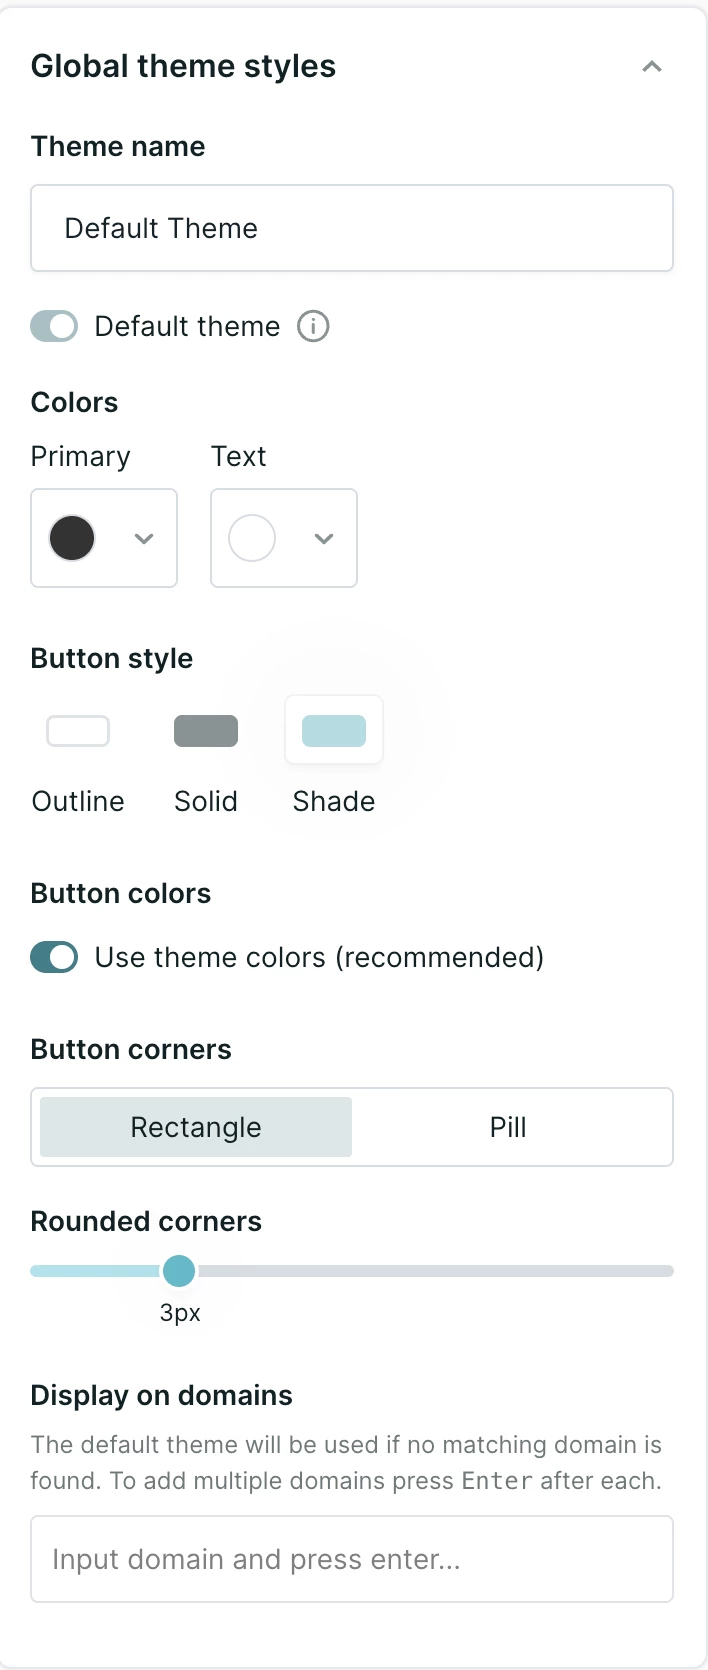The width and height of the screenshot is (708, 1670).
Task: Toggle the Default theme switch
Action: [54, 326]
